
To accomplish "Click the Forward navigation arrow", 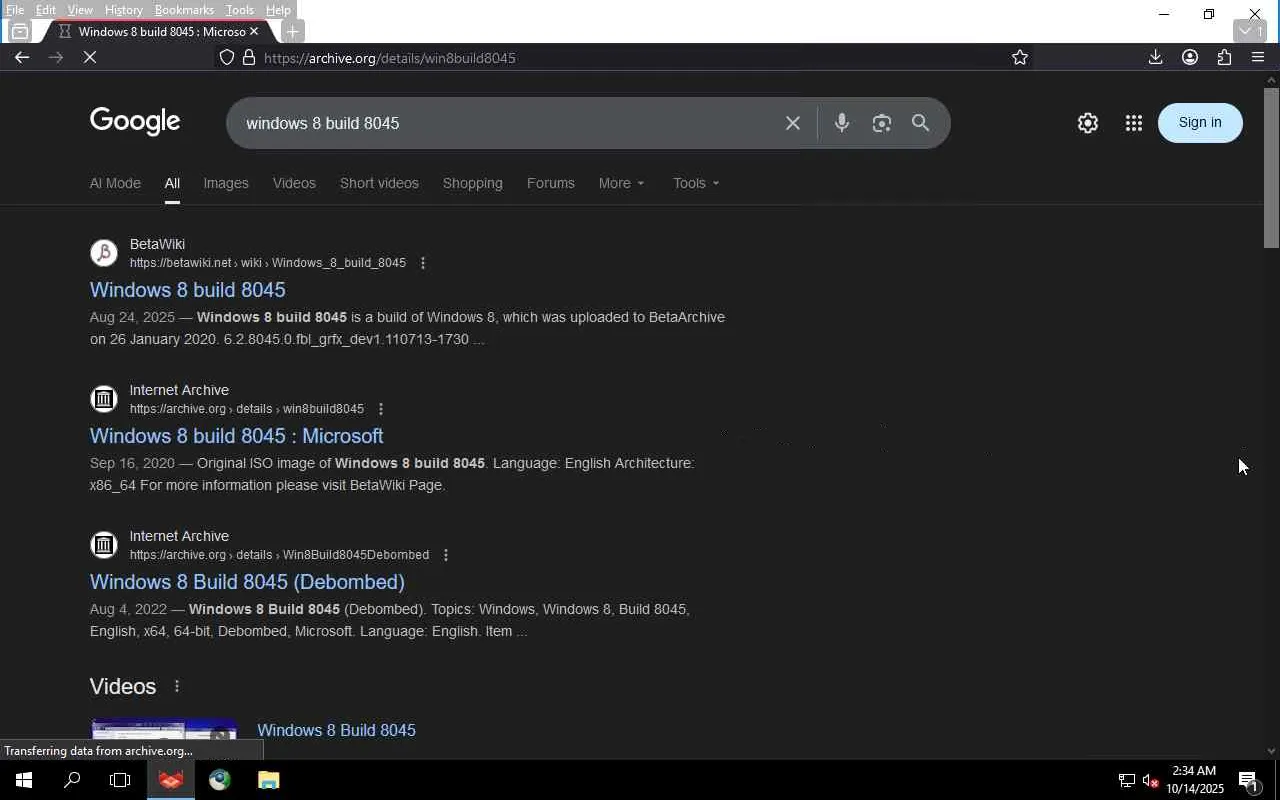I will click(55, 57).
